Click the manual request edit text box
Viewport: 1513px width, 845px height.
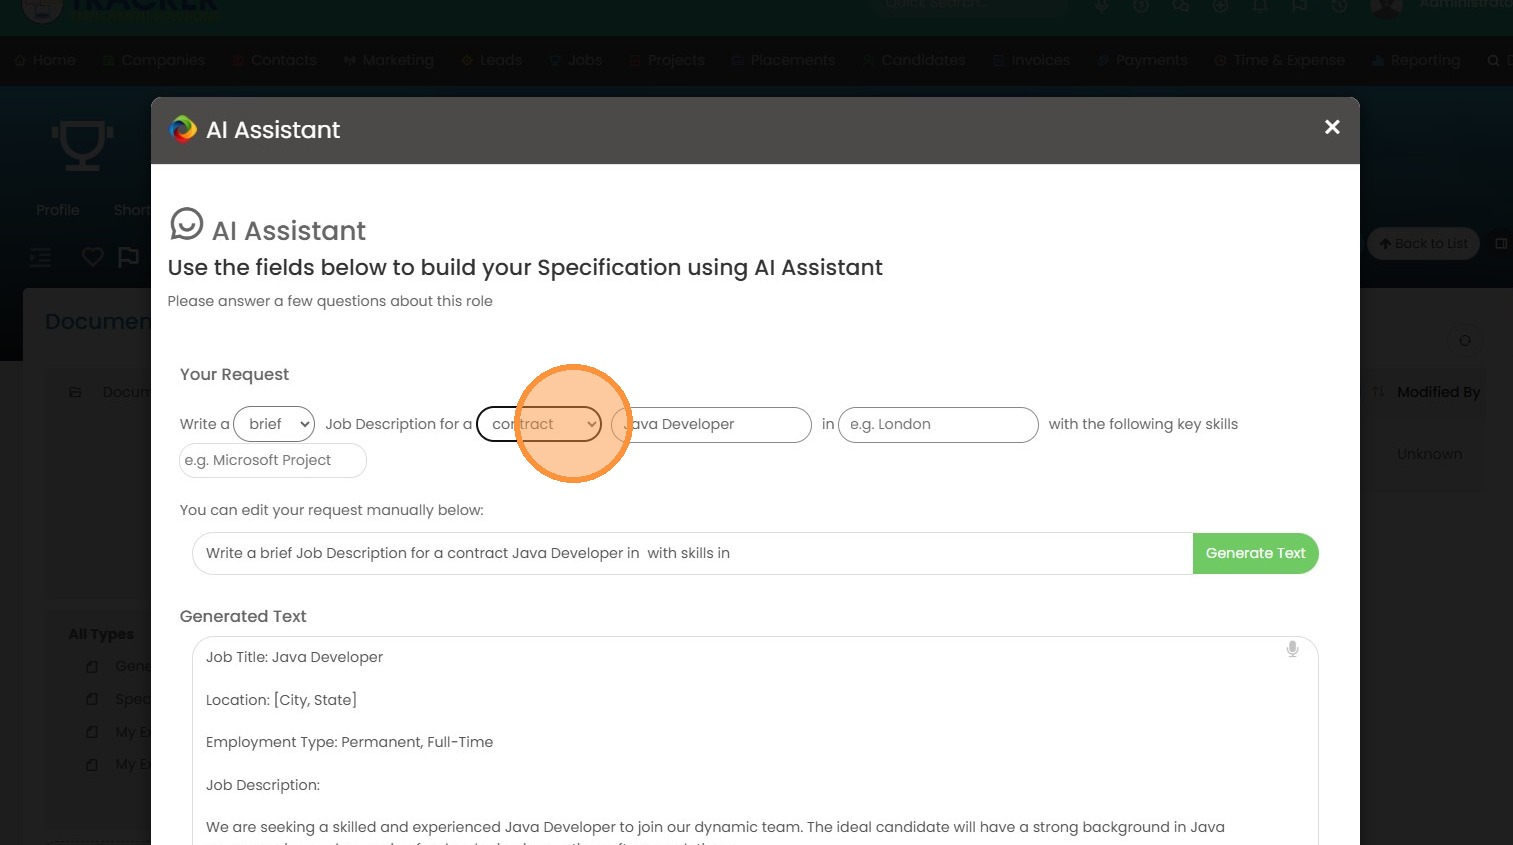692,553
